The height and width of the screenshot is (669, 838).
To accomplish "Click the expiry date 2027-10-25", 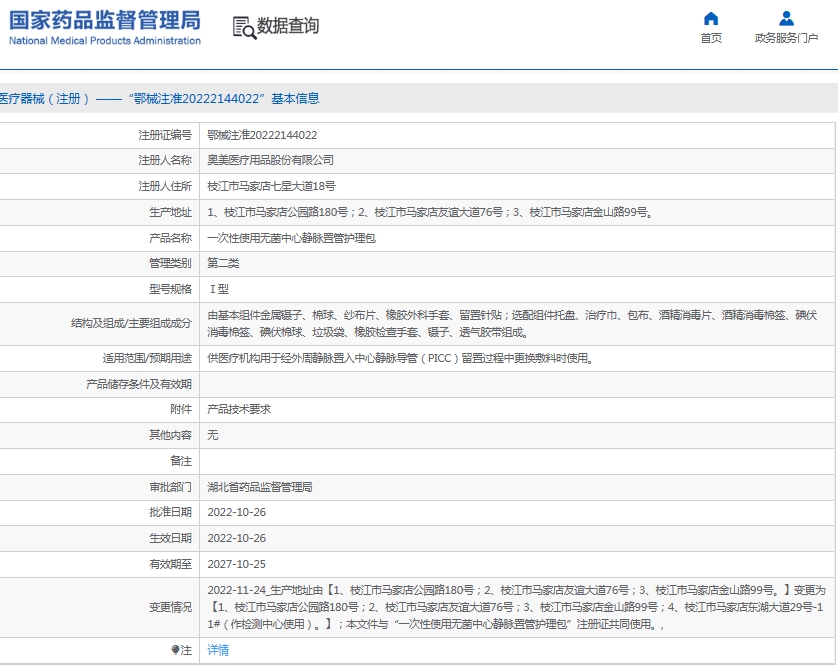I will [236, 564].
